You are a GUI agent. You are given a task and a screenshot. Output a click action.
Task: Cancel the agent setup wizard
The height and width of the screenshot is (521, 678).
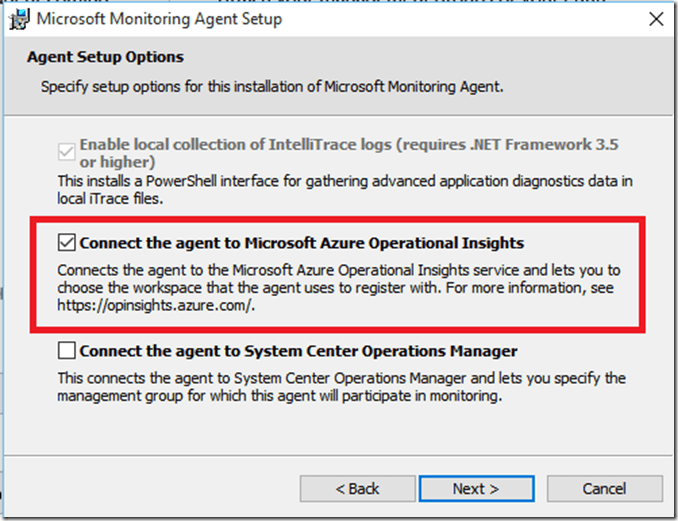pos(604,489)
